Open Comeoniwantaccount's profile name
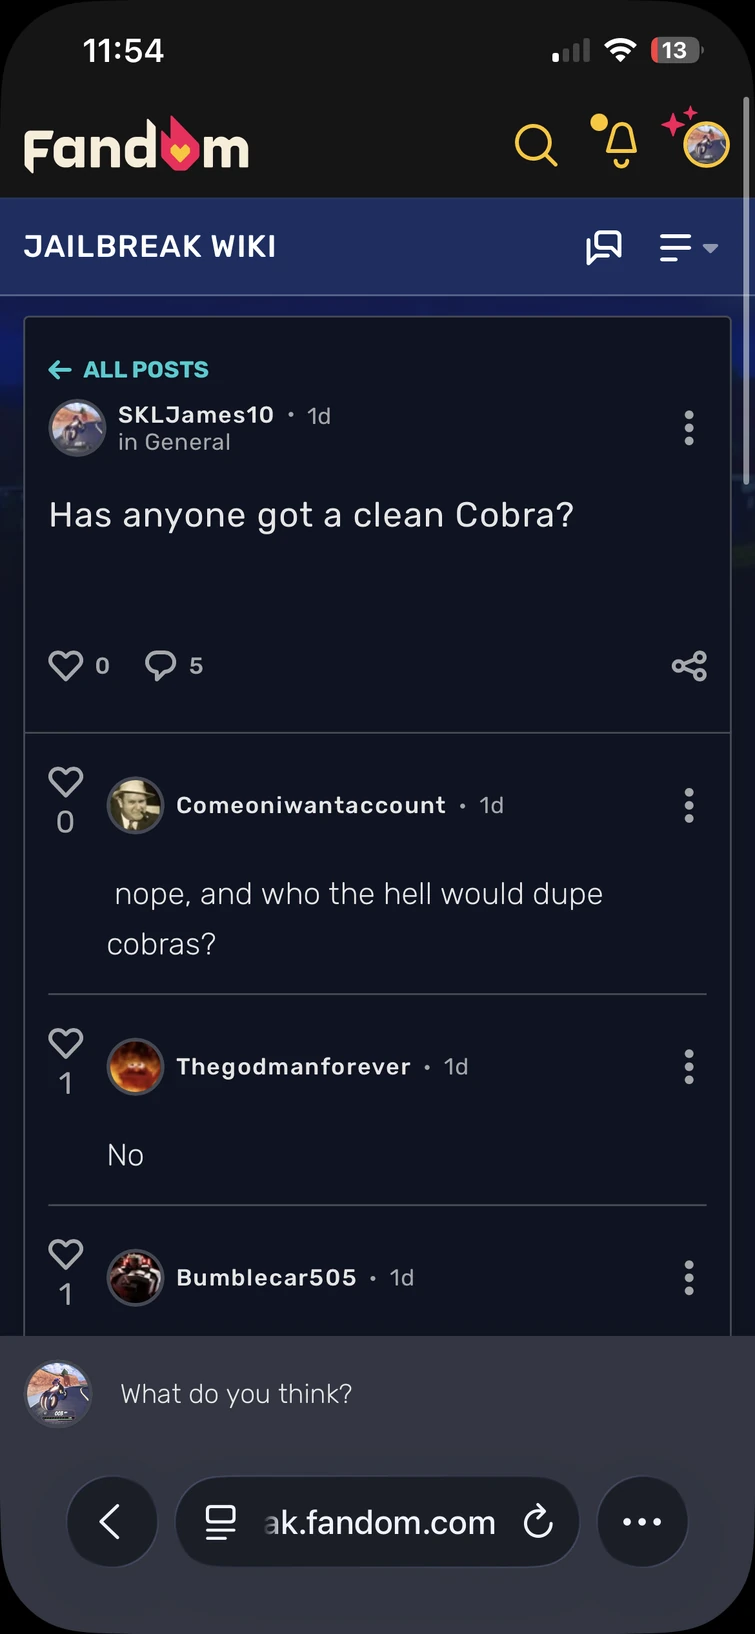 [310, 804]
